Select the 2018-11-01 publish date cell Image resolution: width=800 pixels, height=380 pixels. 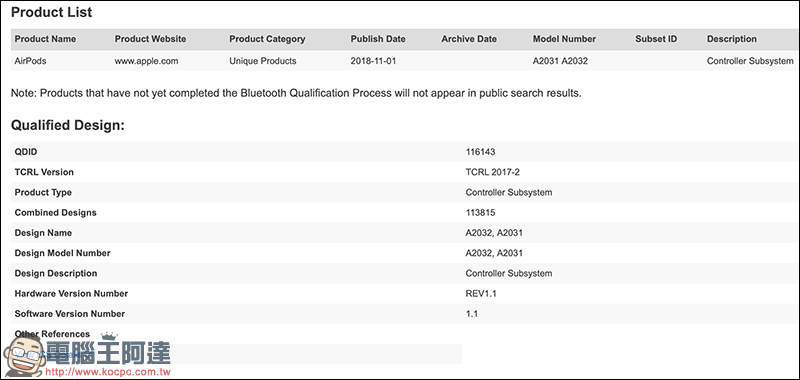(x=373, y=61)
